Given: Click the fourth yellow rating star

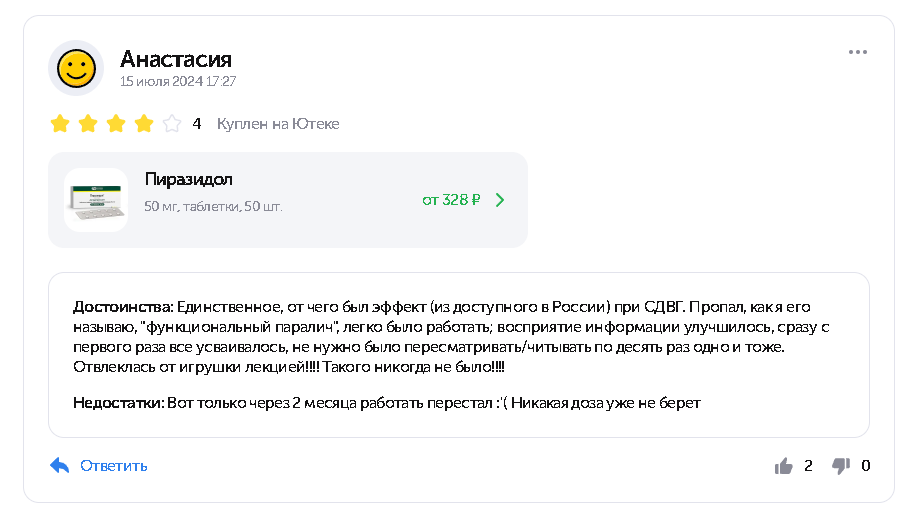Looking at the screenshot, I should (x=144, y=124).
